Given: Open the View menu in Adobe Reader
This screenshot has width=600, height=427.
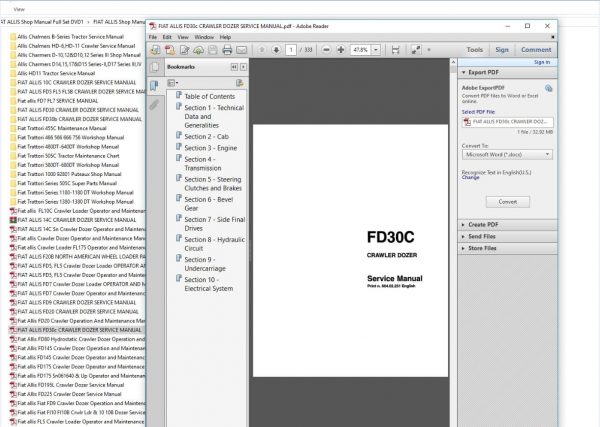Looking at the screenshot, I should pos(183,37).
